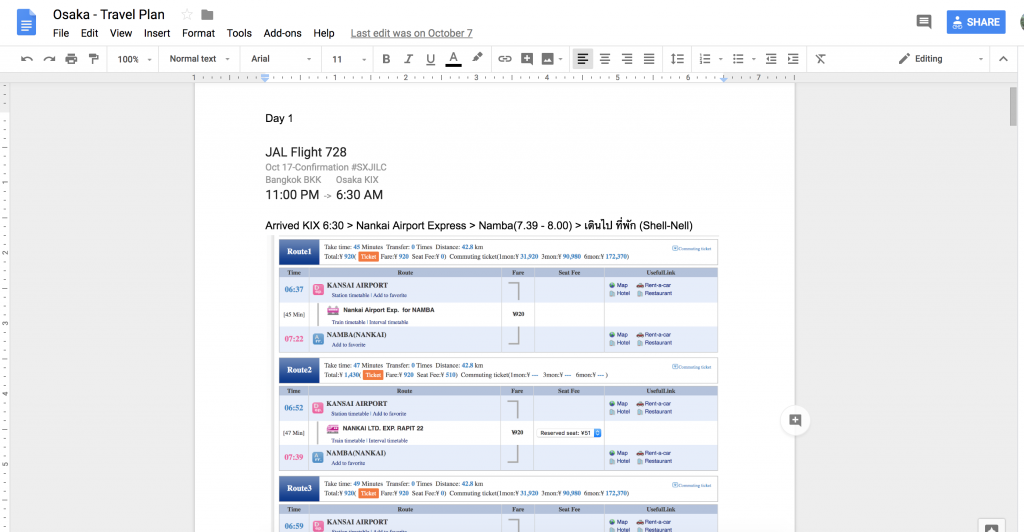Screen dimensions: 1024x532
Task: Open Last edit was on October 7 link
Action: [x=411, y=33]
